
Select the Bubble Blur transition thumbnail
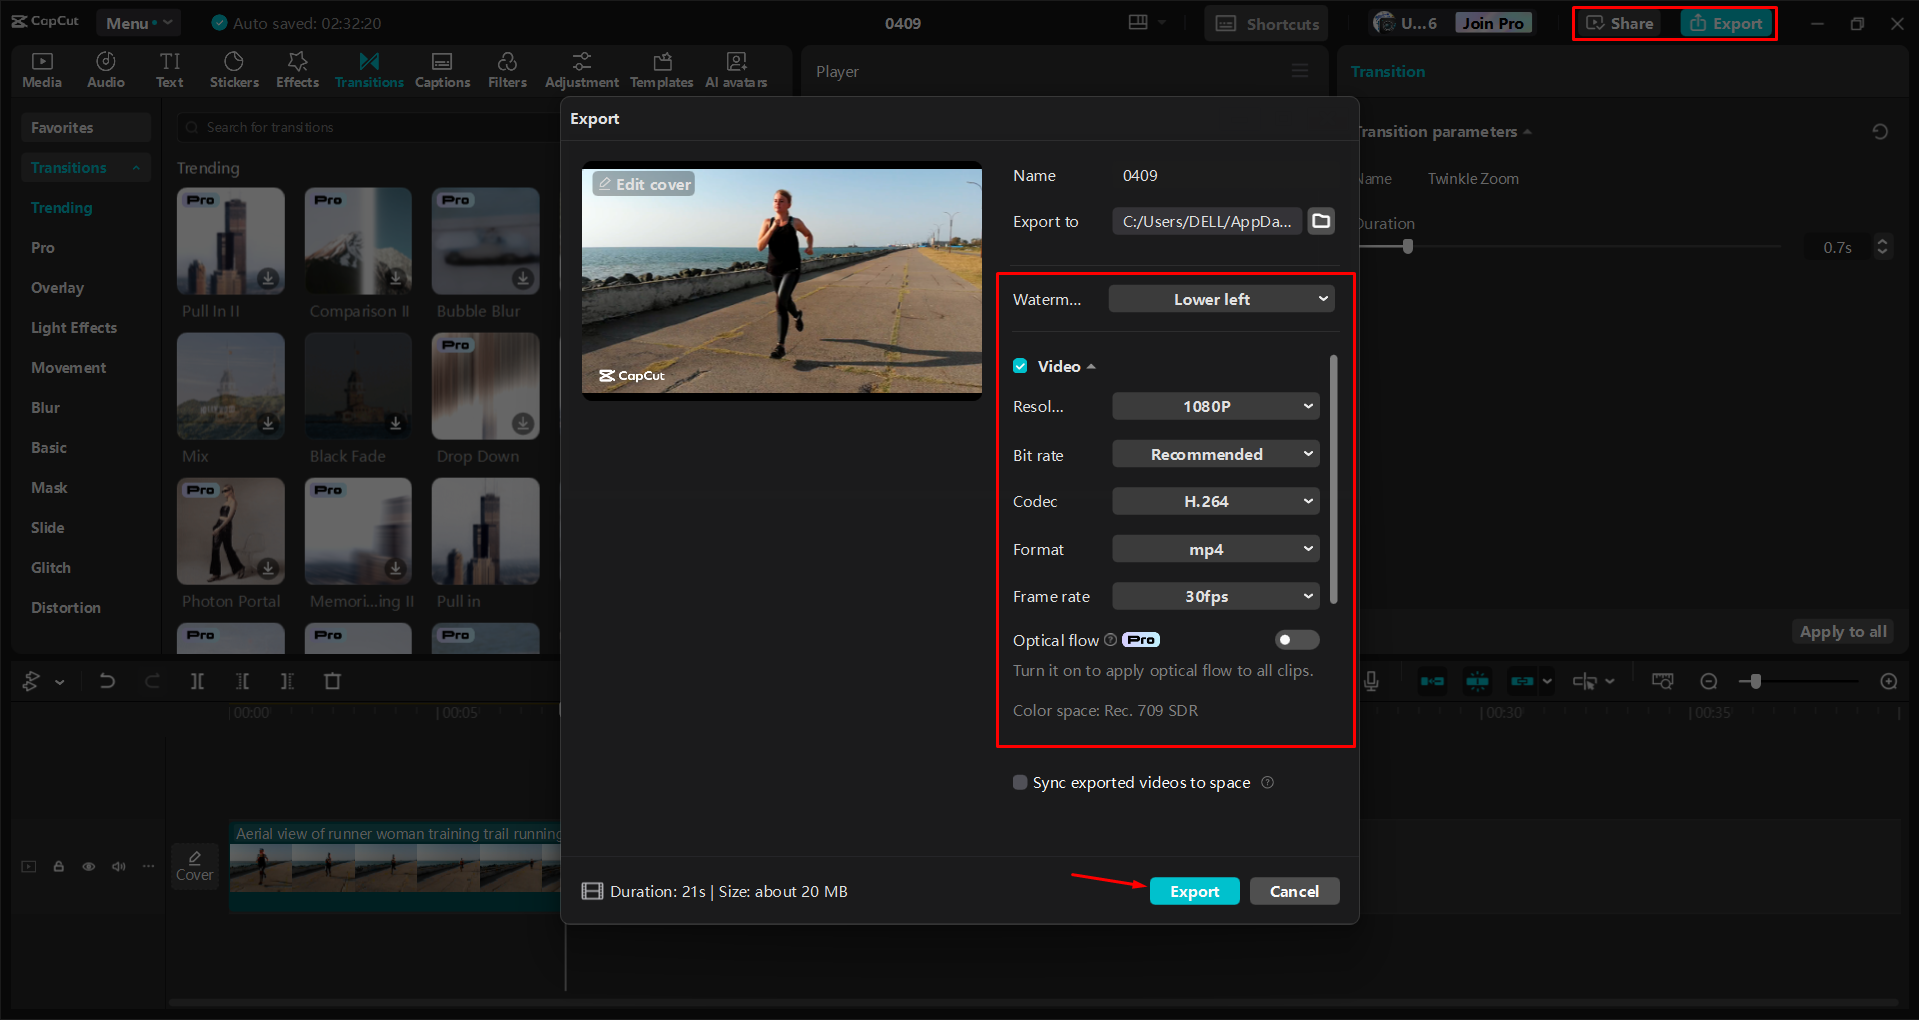click(484, 241)
